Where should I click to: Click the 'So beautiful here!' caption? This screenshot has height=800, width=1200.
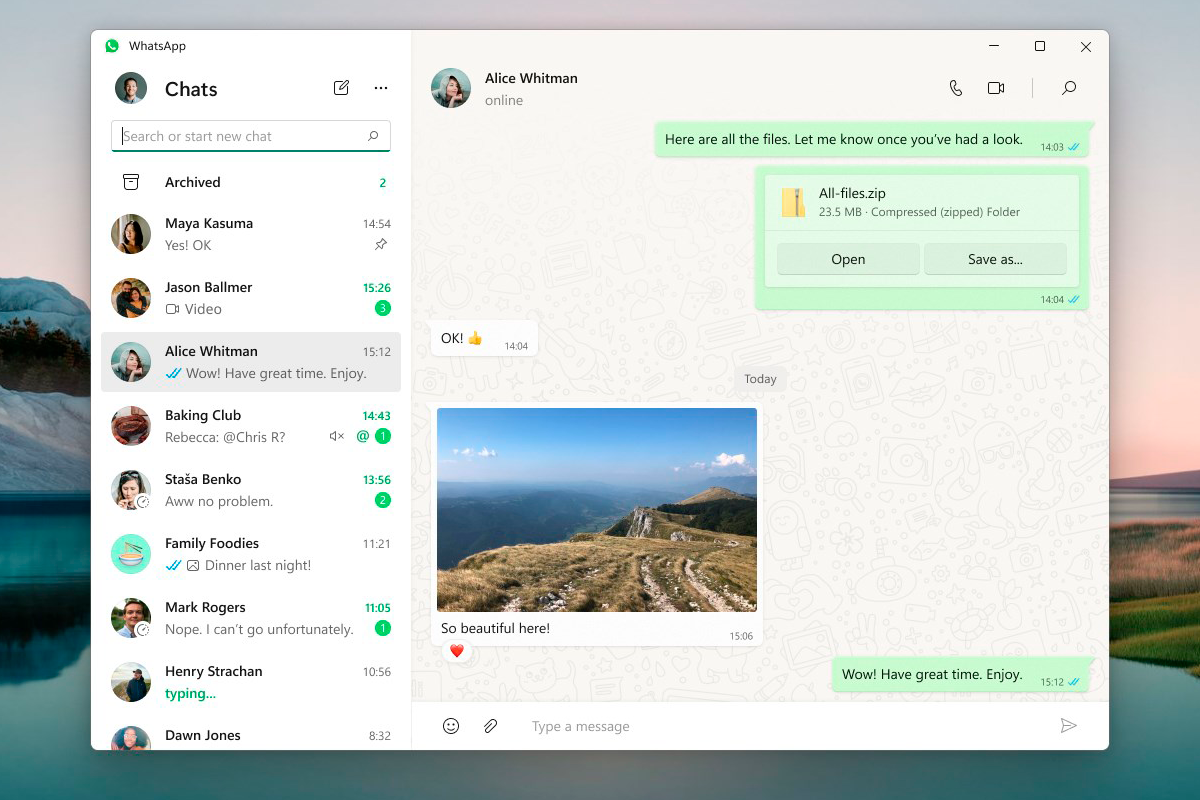(x=495, y=629)
